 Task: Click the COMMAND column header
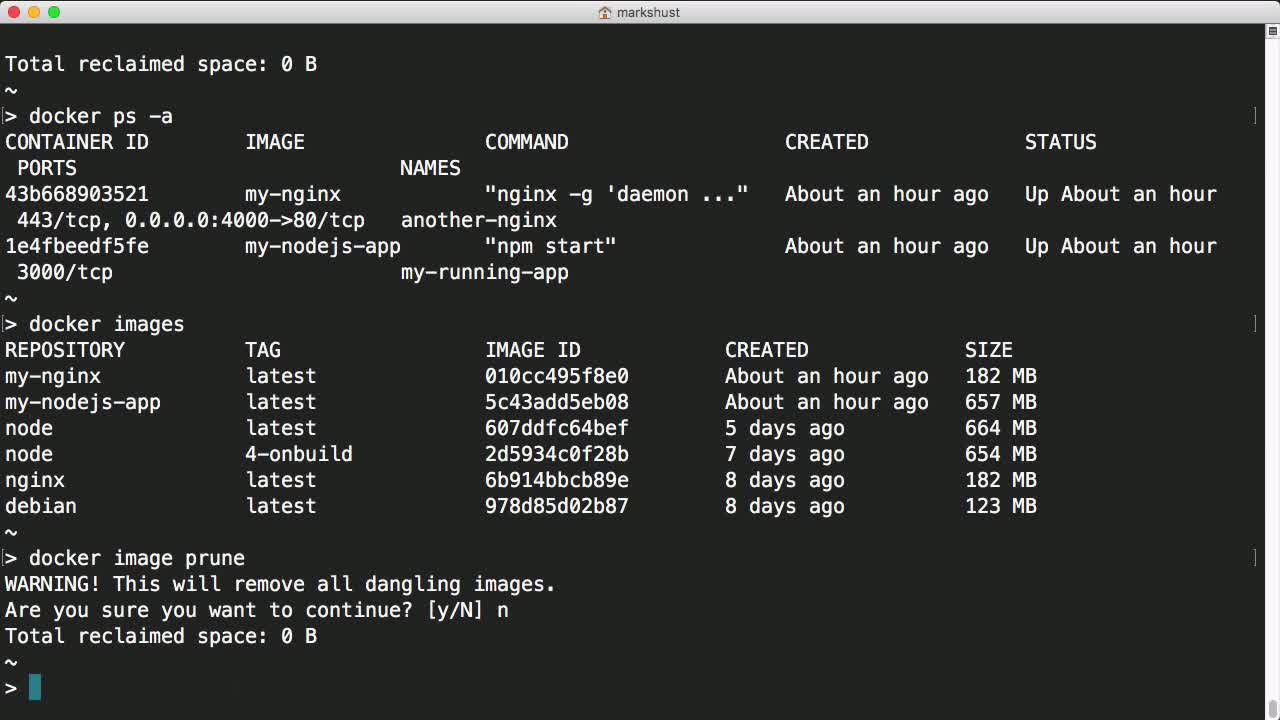click(x=527, y=142)
